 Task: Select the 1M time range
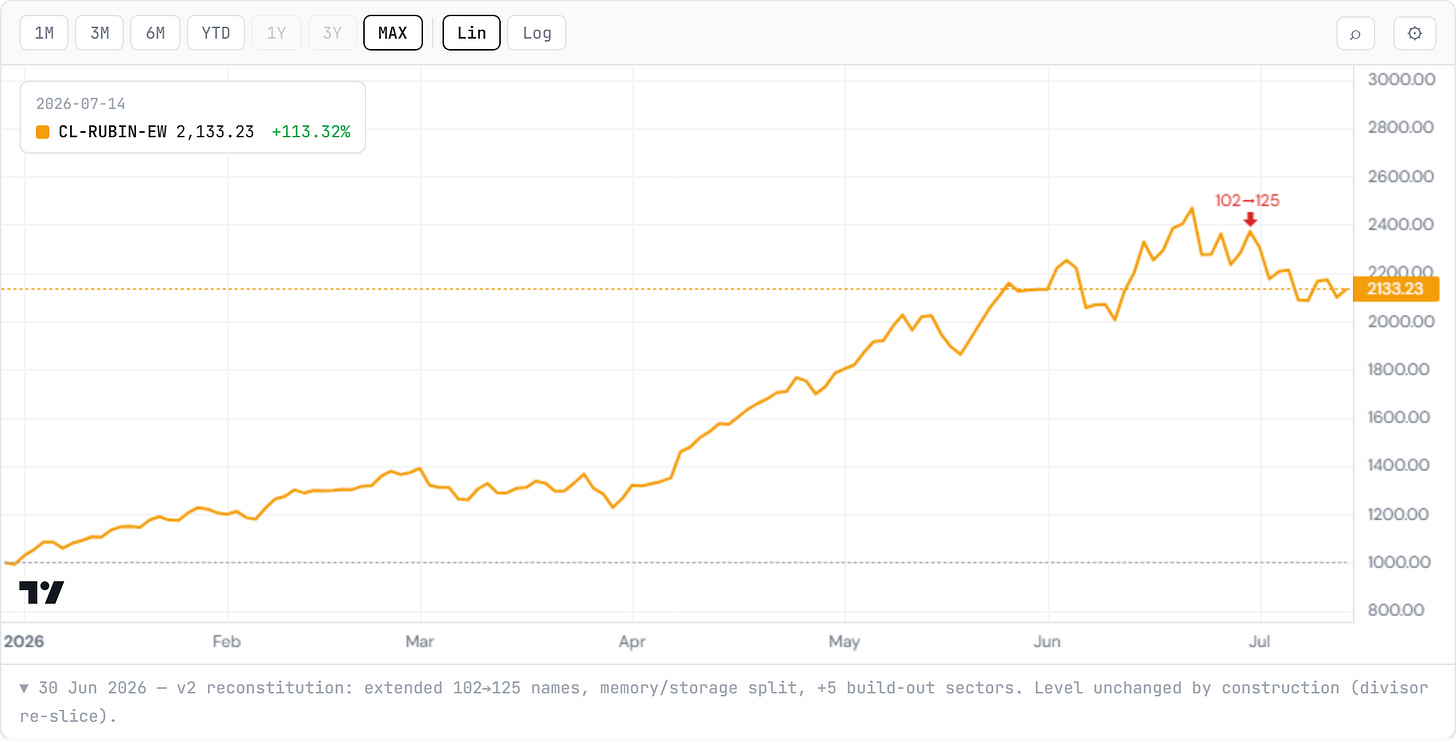pos(44,33)
